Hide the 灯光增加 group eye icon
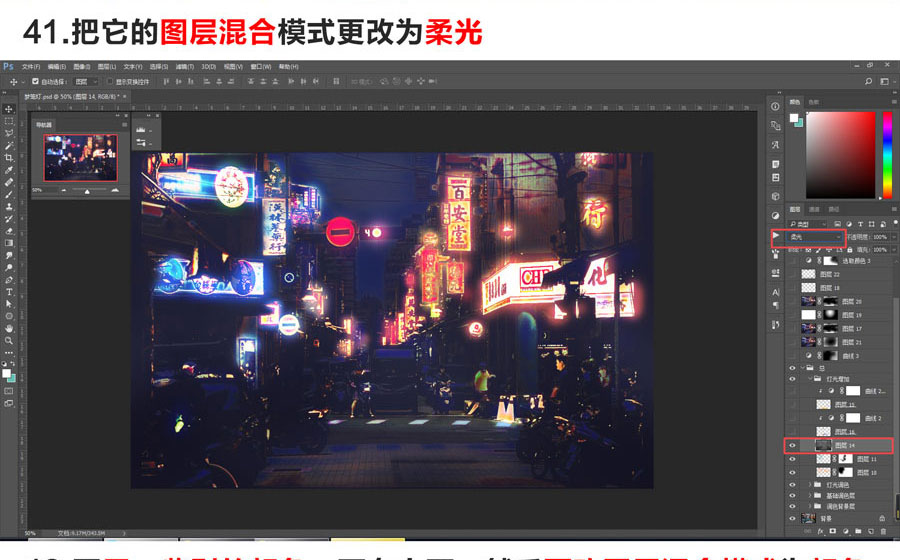Viewport: 900px width, 560px height. tap(793, 379)
